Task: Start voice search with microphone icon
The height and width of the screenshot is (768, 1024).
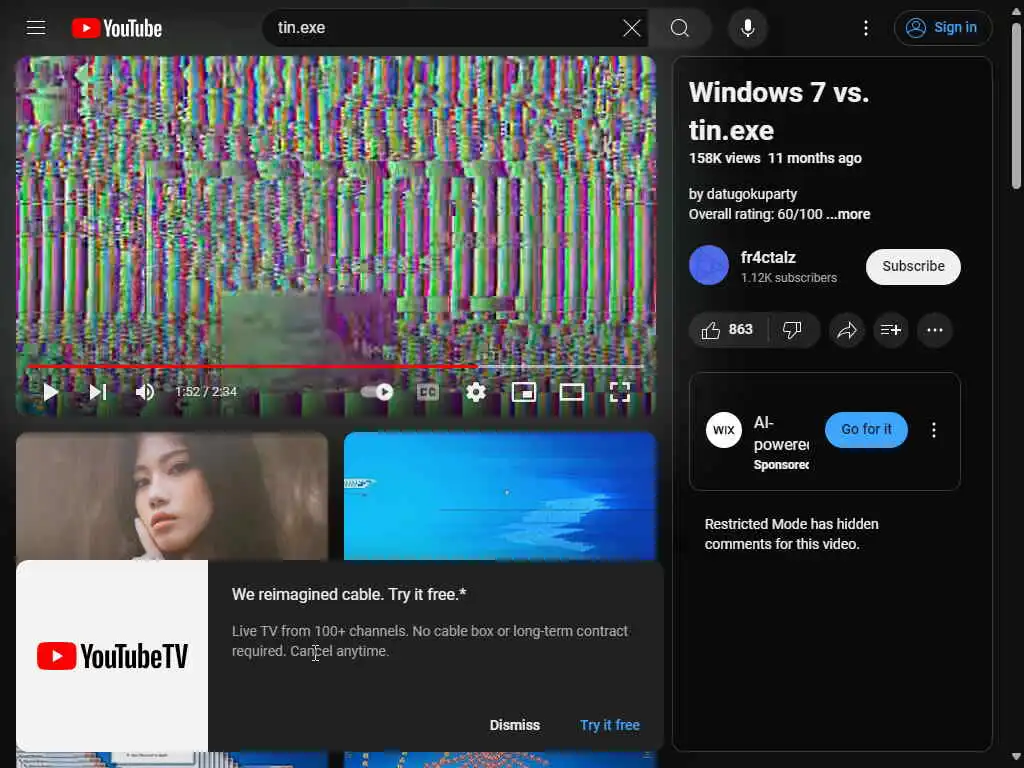Action: (748, 28)
